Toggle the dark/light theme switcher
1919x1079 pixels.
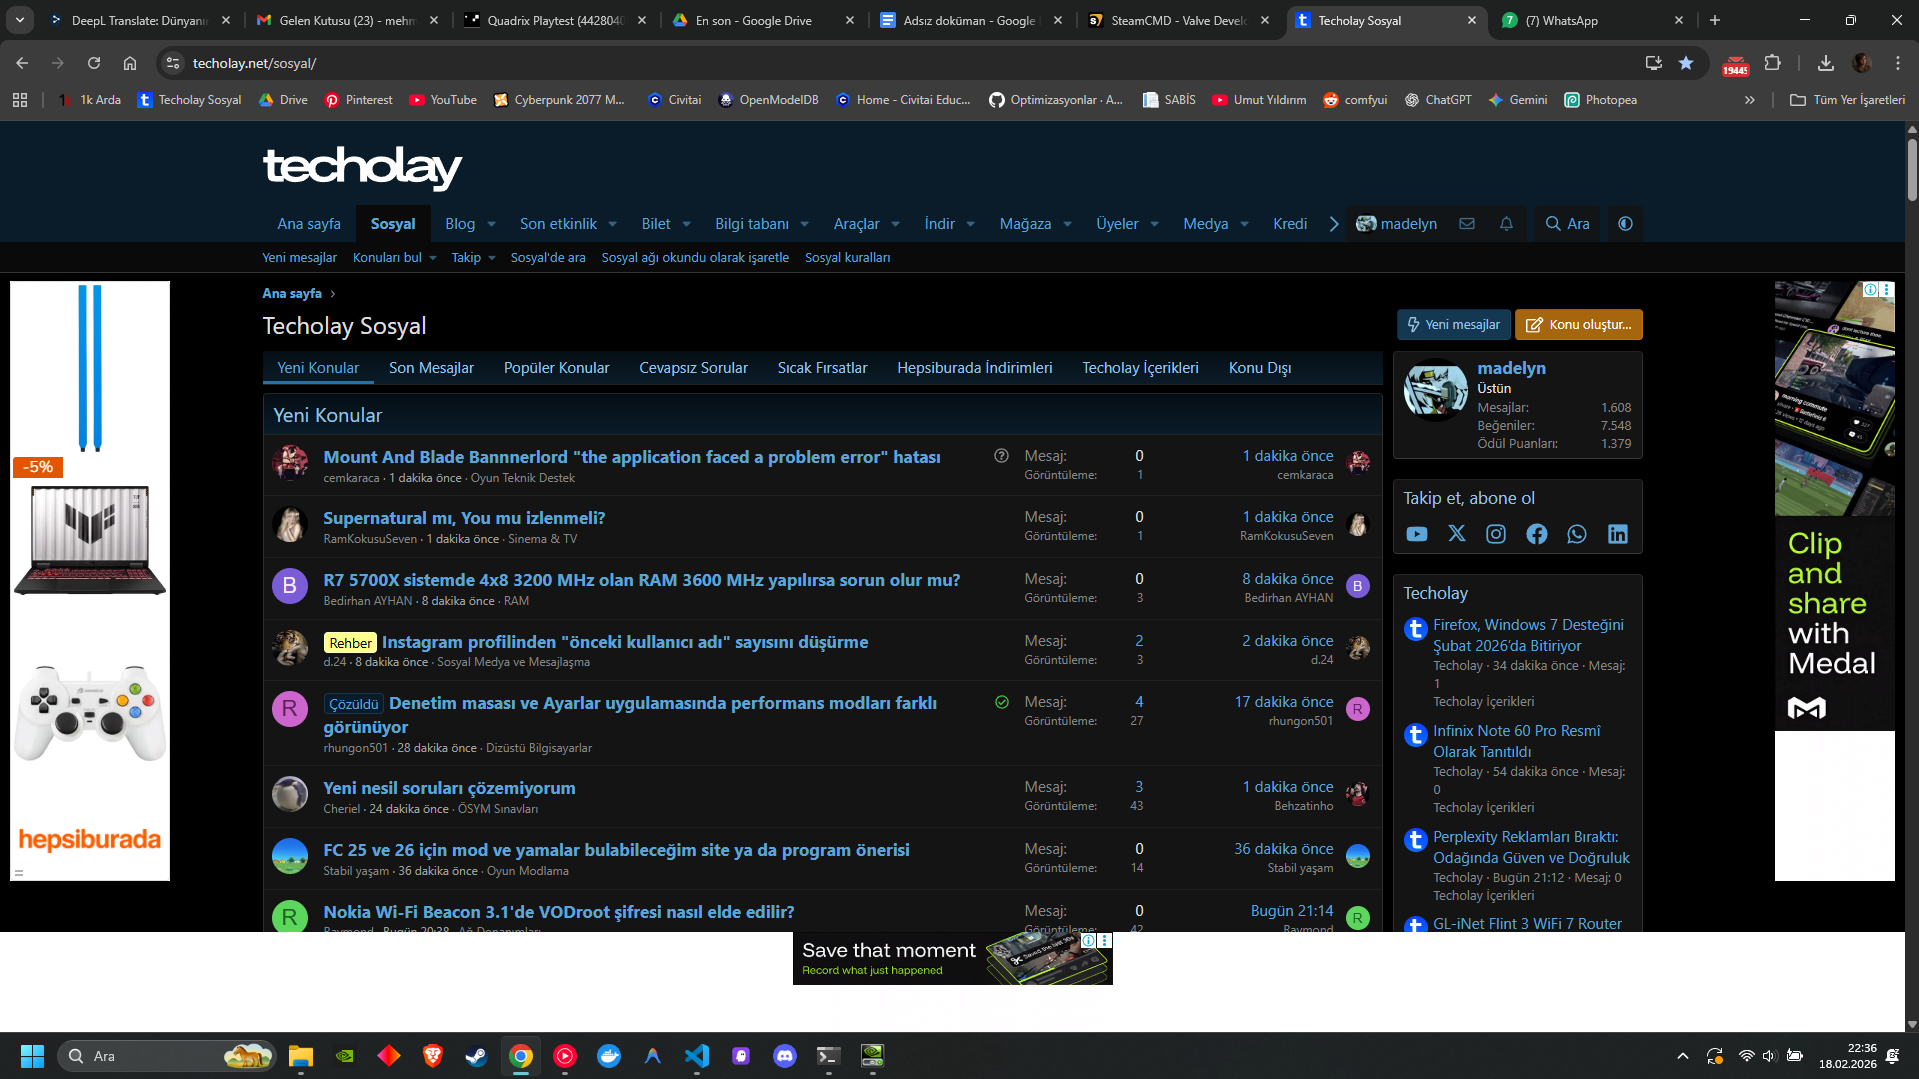[1625, 224]
